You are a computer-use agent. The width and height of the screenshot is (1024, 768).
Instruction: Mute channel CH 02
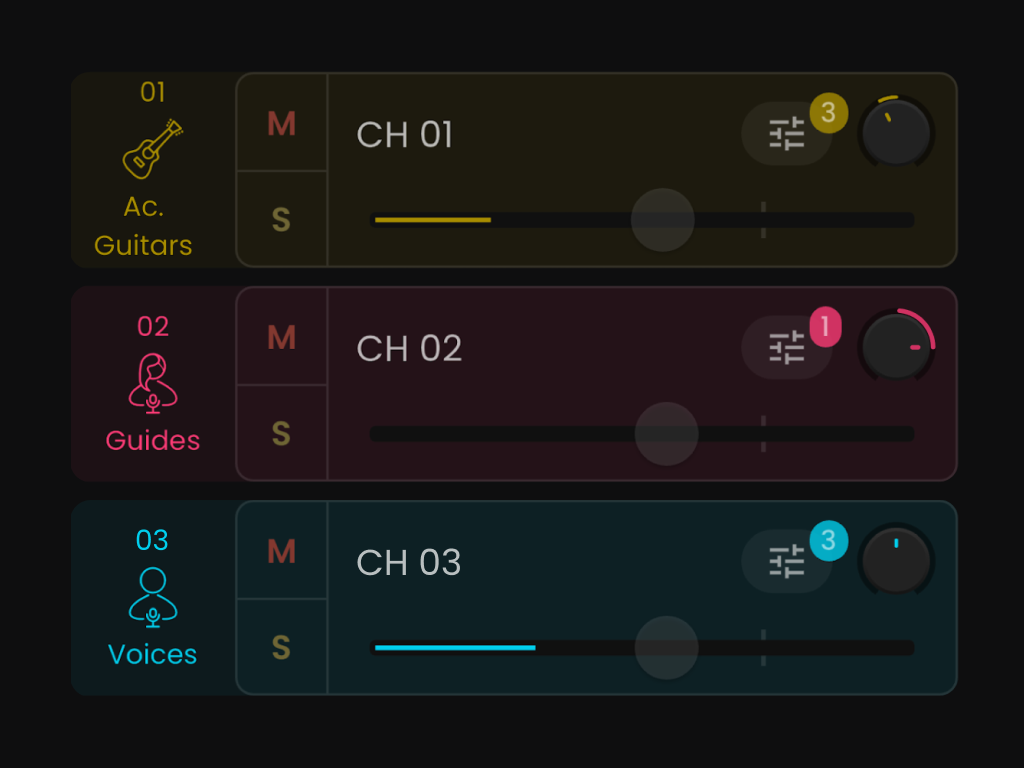(282, 338)
